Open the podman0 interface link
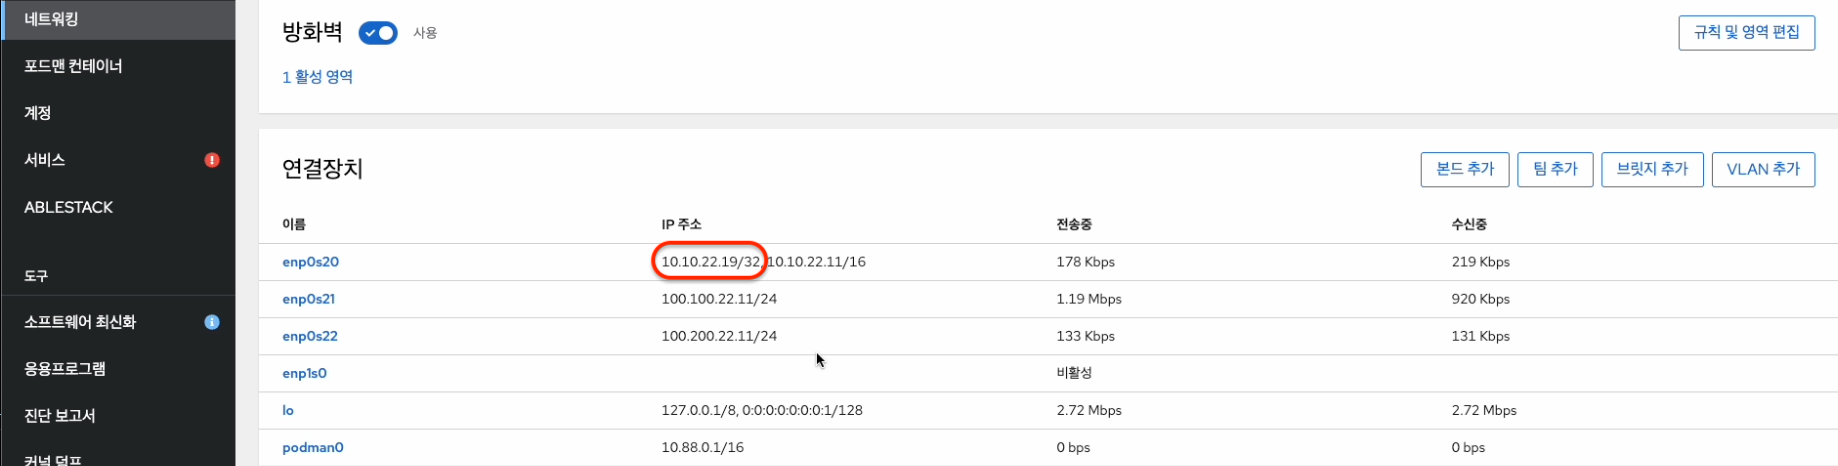1838x466 pixels. pyautogui.click(x=312, y=447)
